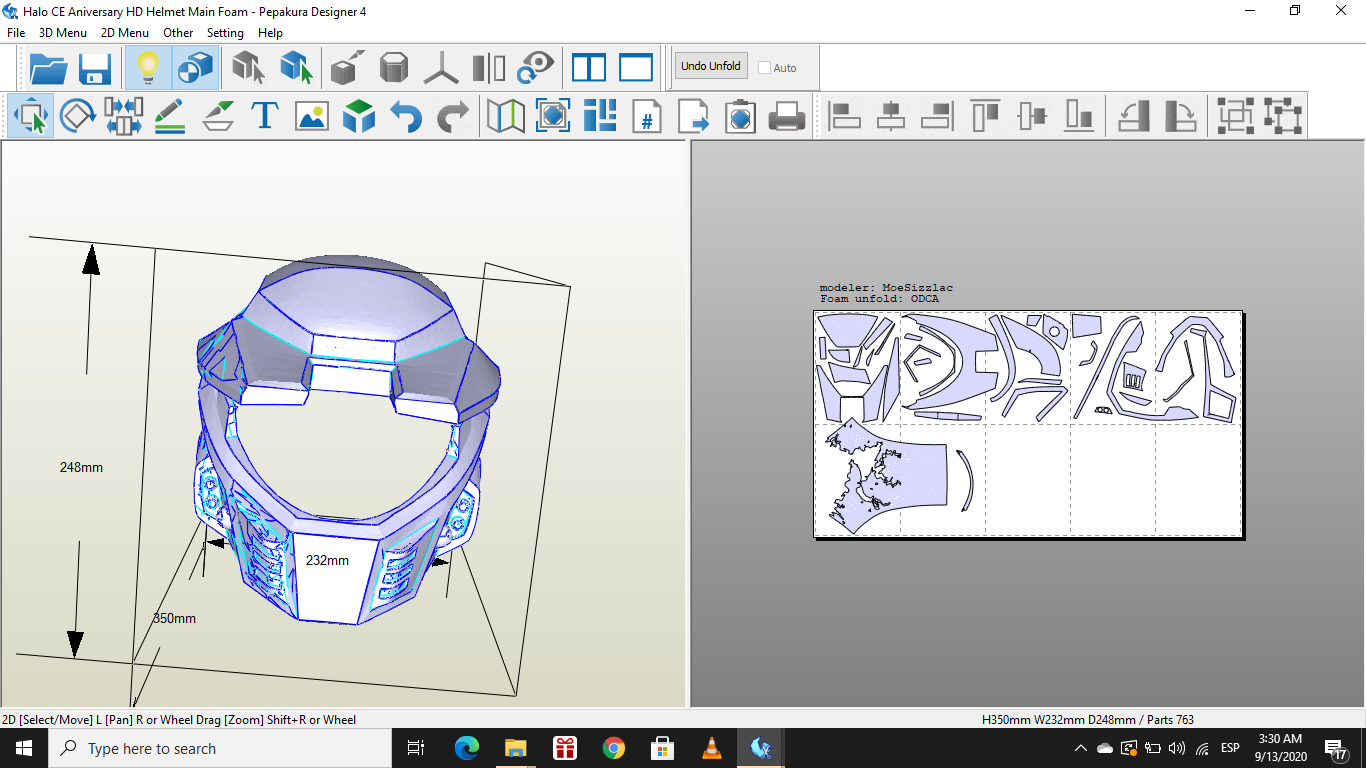Select the Join/Disjoin faces tool
Image resolution: width=1366 pixels, height=768 pixels.
[123, 116]
